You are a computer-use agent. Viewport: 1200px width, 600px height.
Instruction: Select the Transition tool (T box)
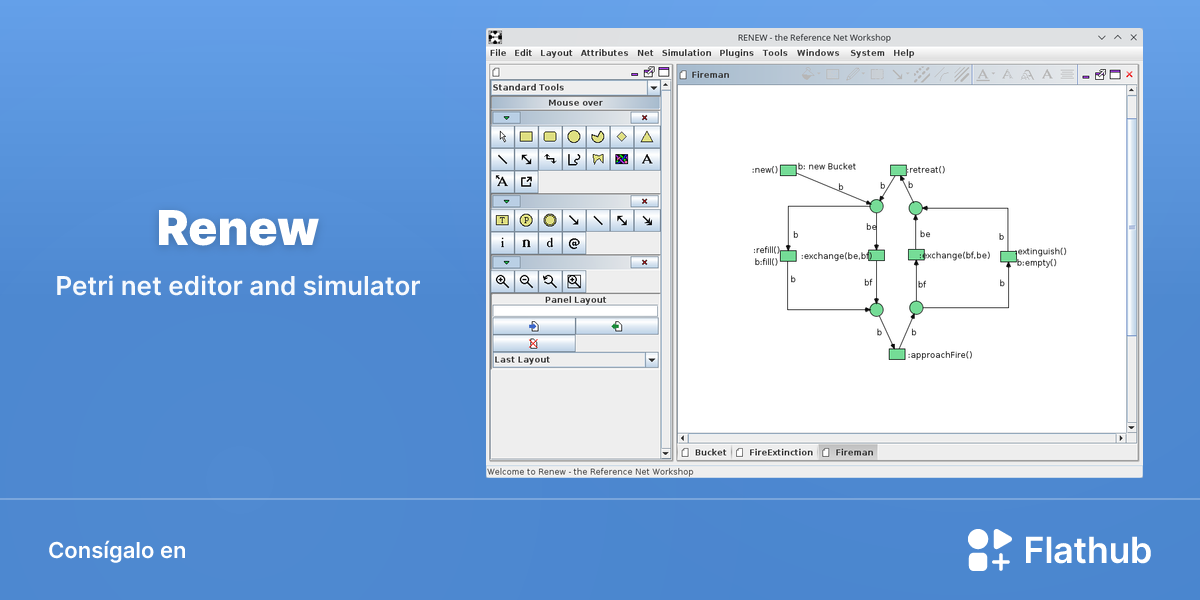[x=502, y=220]
